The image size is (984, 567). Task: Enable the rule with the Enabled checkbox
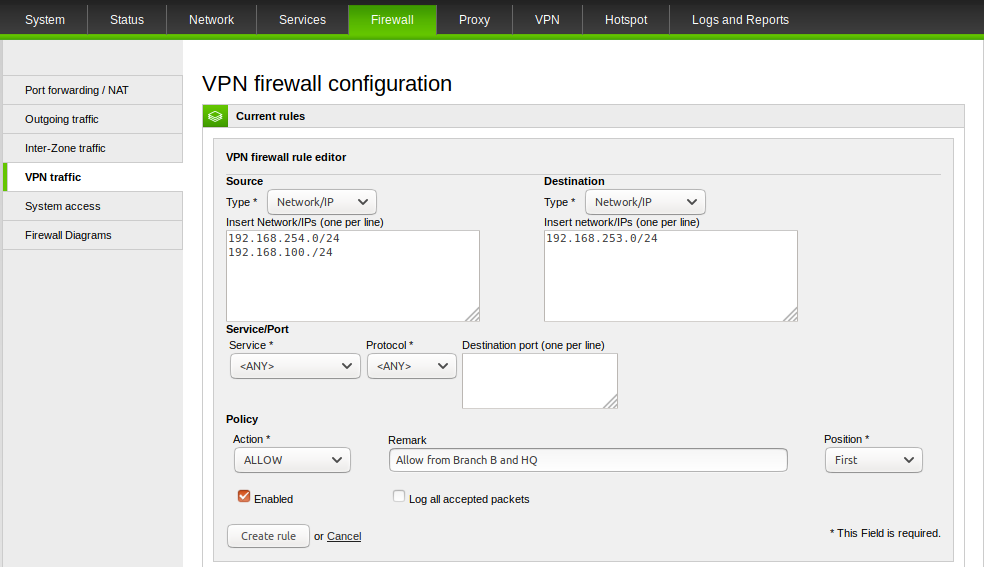pyautogui.click(x=244, y=496)
